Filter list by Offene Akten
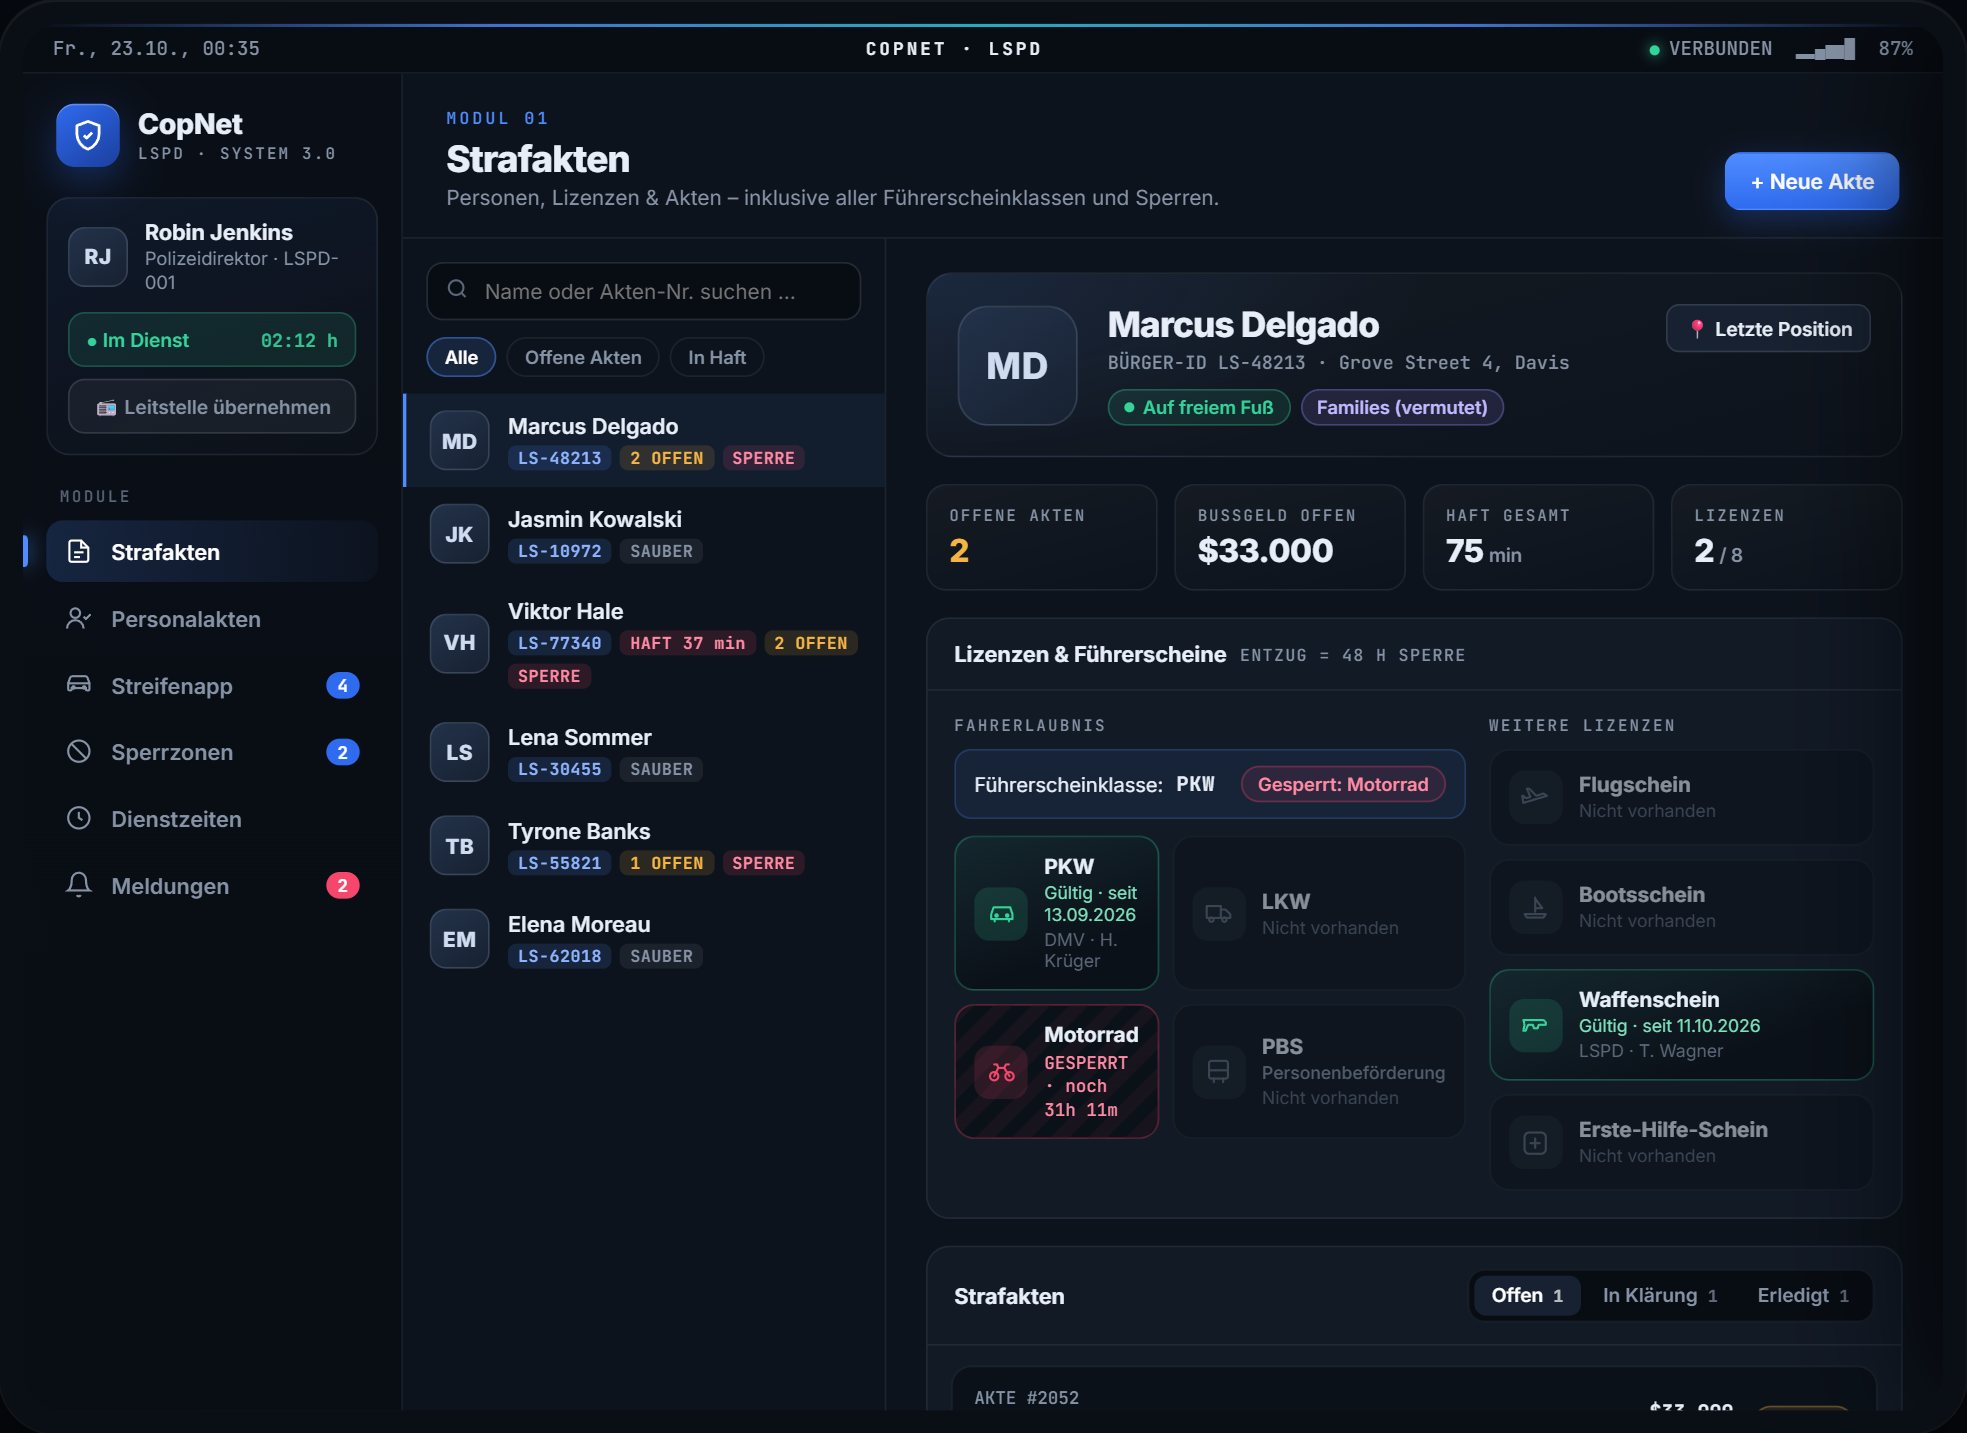 (x=583, y=357)
